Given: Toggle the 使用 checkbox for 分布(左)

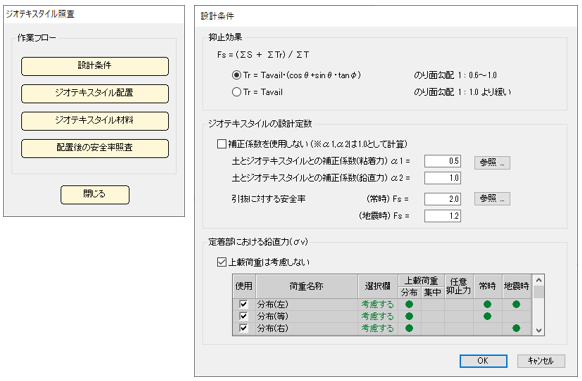Looking at the screenshot, I should [243, 305].
